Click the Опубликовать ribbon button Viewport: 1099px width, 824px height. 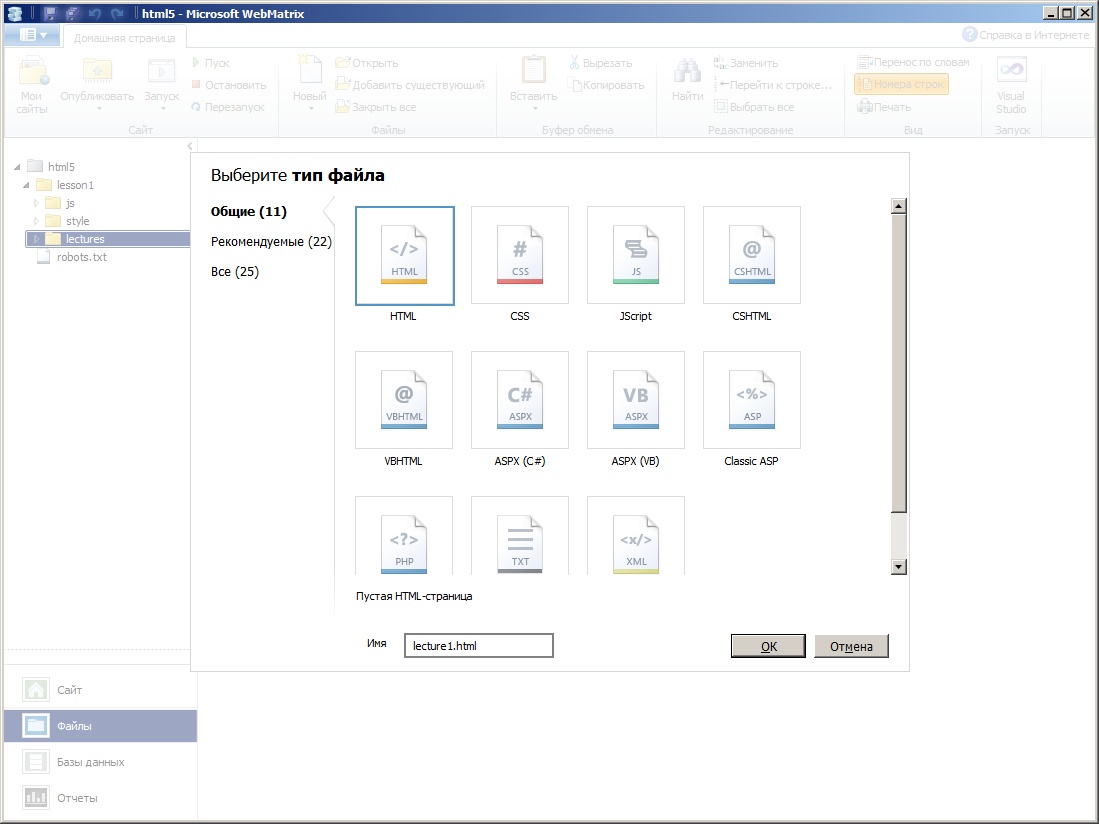97,85
